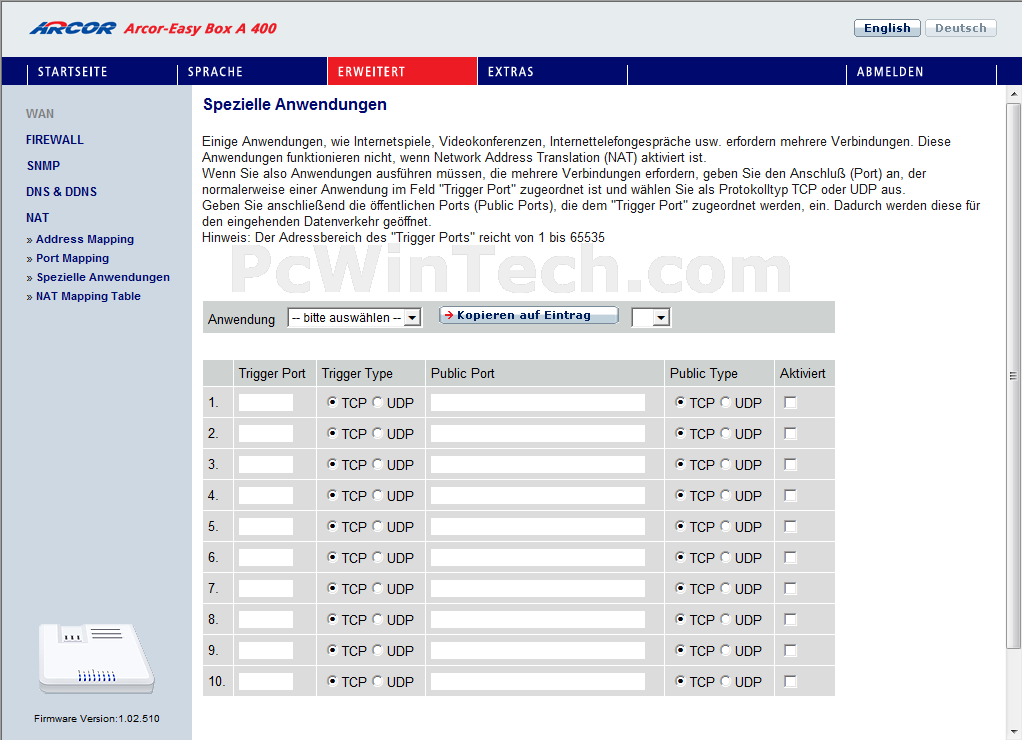The width and height of the screenshot is (1022, 740).
Task: Click the scrollbar down arrow
Action: click(x=1014, y=733)
